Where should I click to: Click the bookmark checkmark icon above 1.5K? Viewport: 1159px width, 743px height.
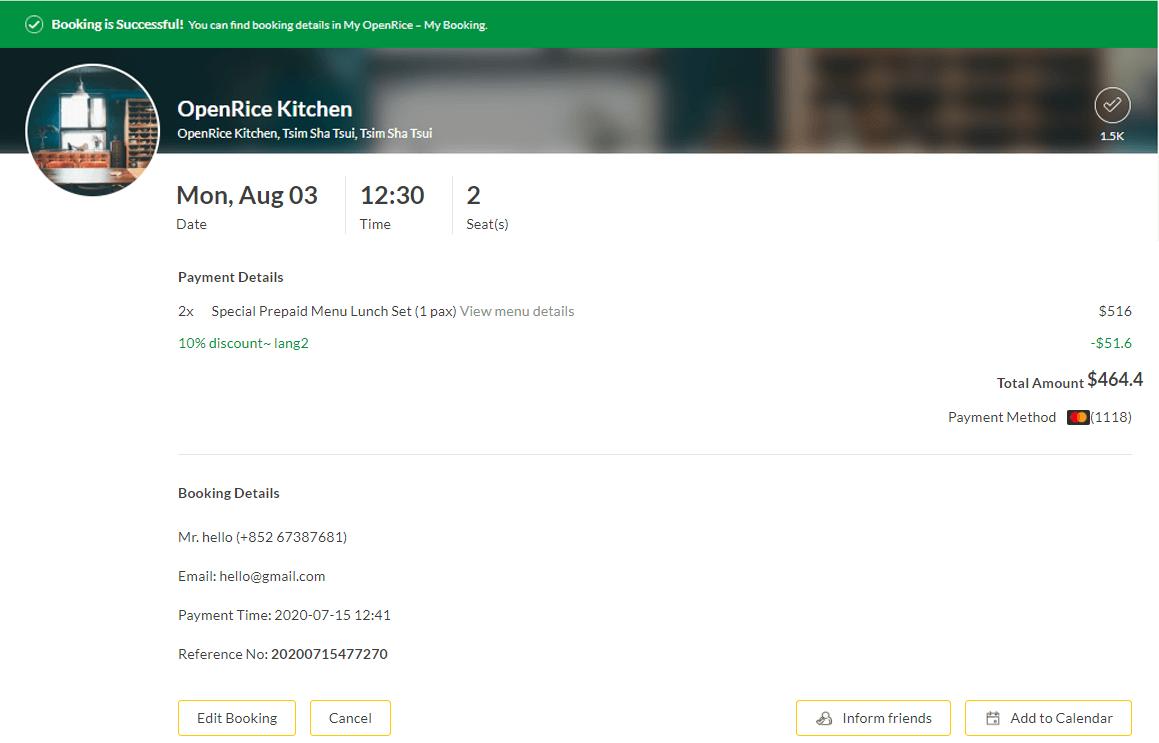[1112, 105]
